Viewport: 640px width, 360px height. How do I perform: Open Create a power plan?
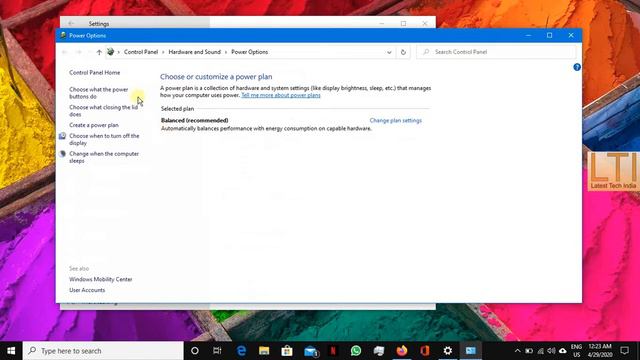pyautogui.click(x=94, y=125)
